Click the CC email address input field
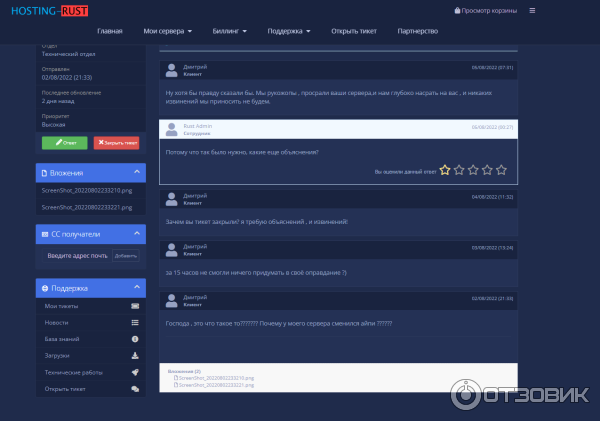Viewport: 600px width, 421px height. (78, 255)
